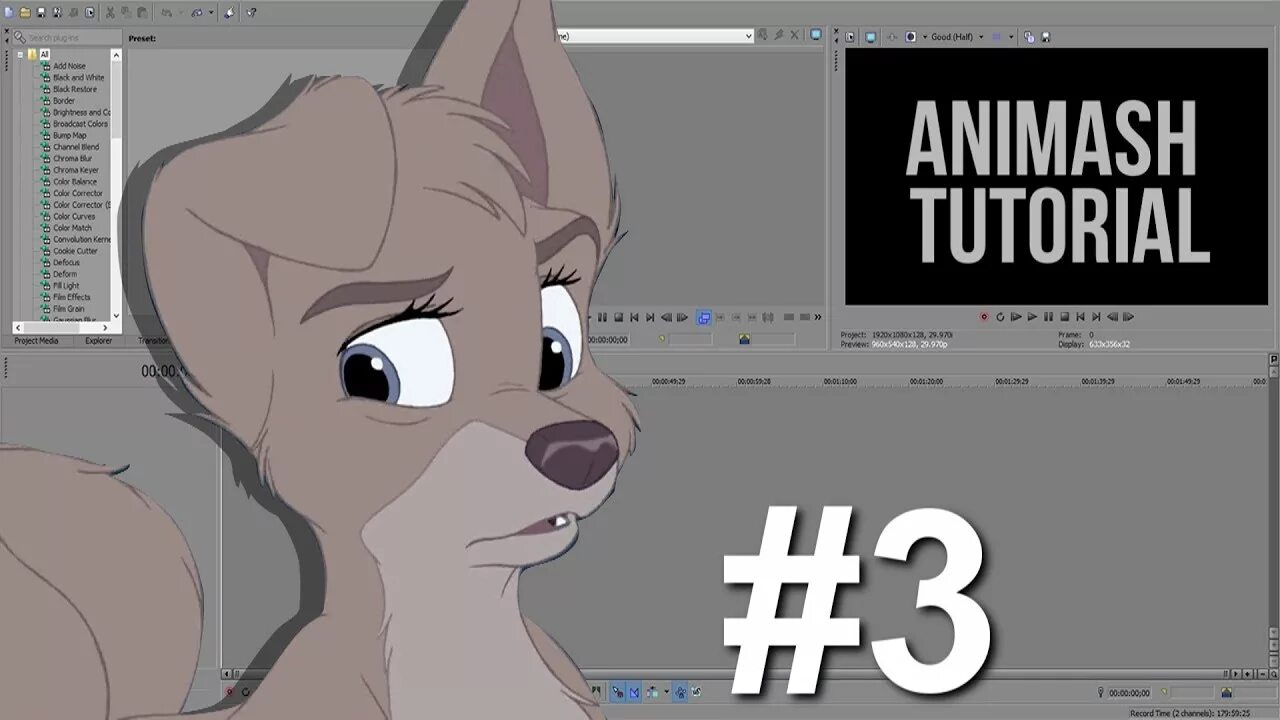Toggle highlighted blue button in left transport

coord(704,317)
